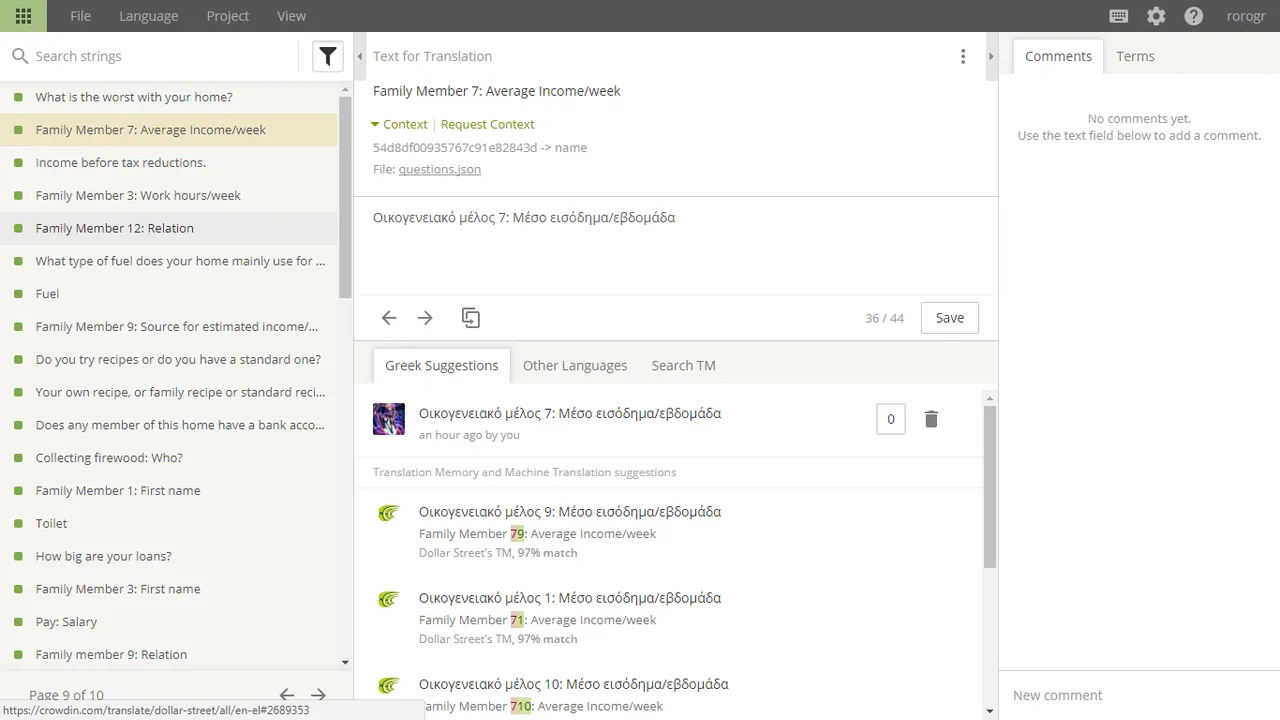1280x720 pixels.
Task: Click into the Greek translation text area
Action: tap(676, 245)
